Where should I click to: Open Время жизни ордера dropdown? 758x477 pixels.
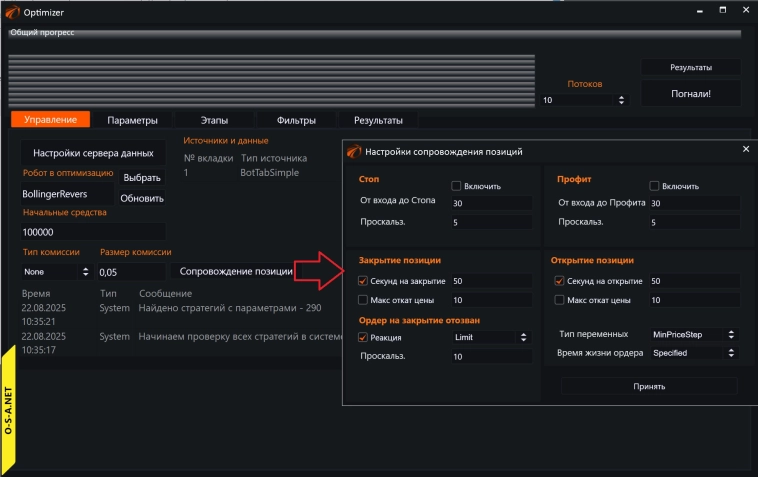[x=694, y=353]
